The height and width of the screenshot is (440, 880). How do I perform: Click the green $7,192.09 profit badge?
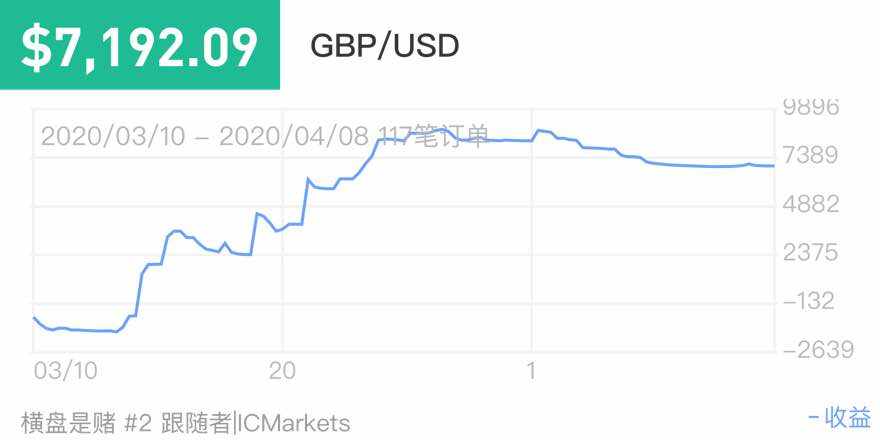(140, 46)
